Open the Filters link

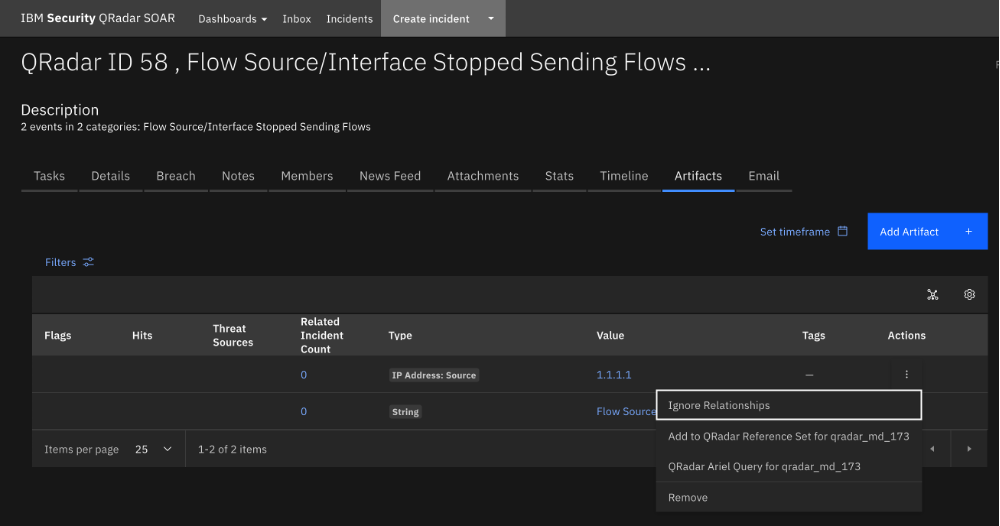click(61, 262)
